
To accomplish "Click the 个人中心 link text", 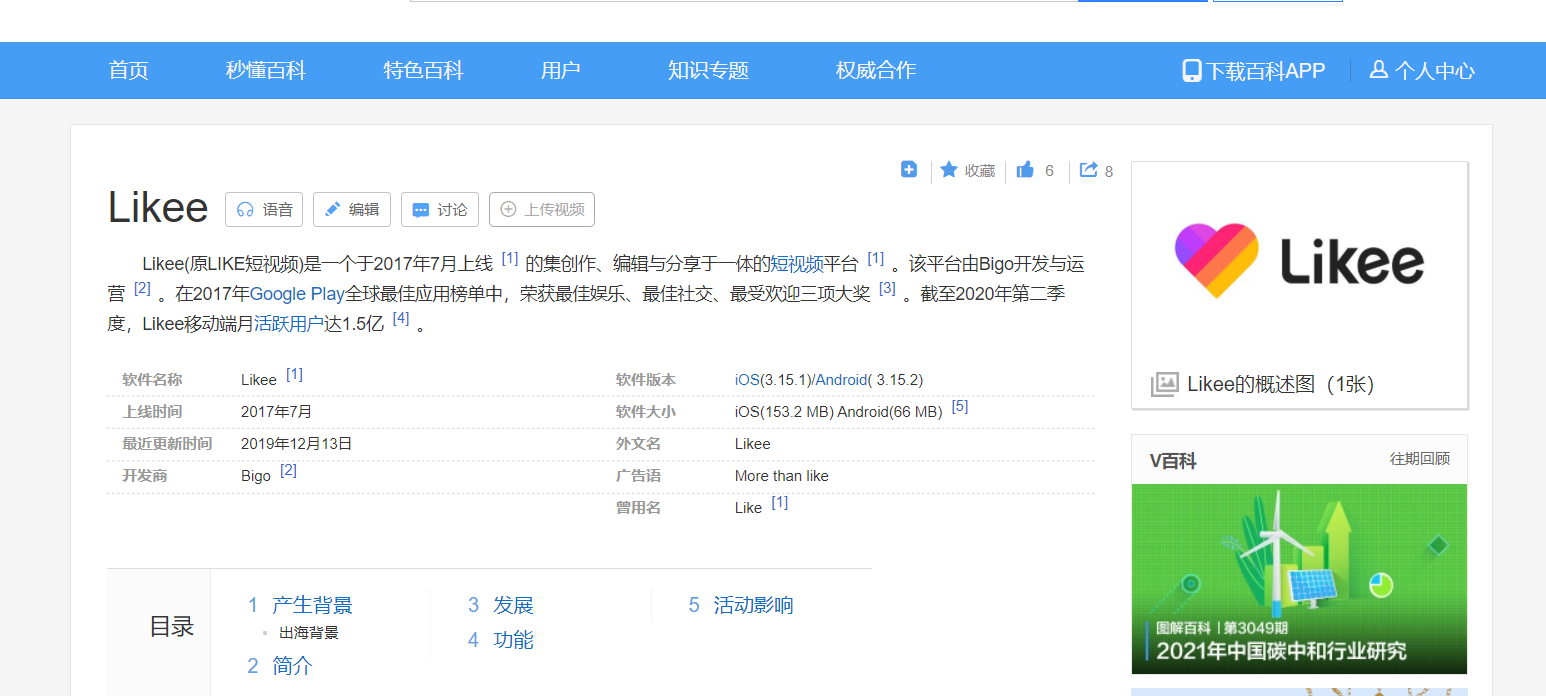I will pyautogui.click(x=1435, y=71).
